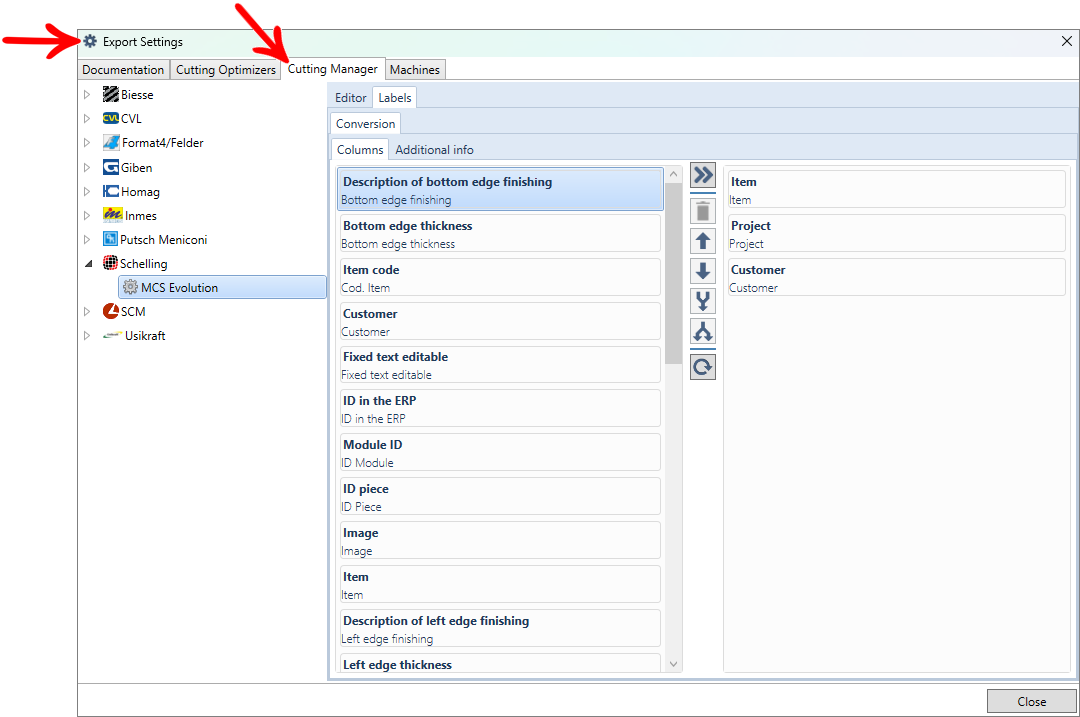Select the Cutting Manager tab
This screenshot has height=717, width=1080.
click(x=333, y=69)
